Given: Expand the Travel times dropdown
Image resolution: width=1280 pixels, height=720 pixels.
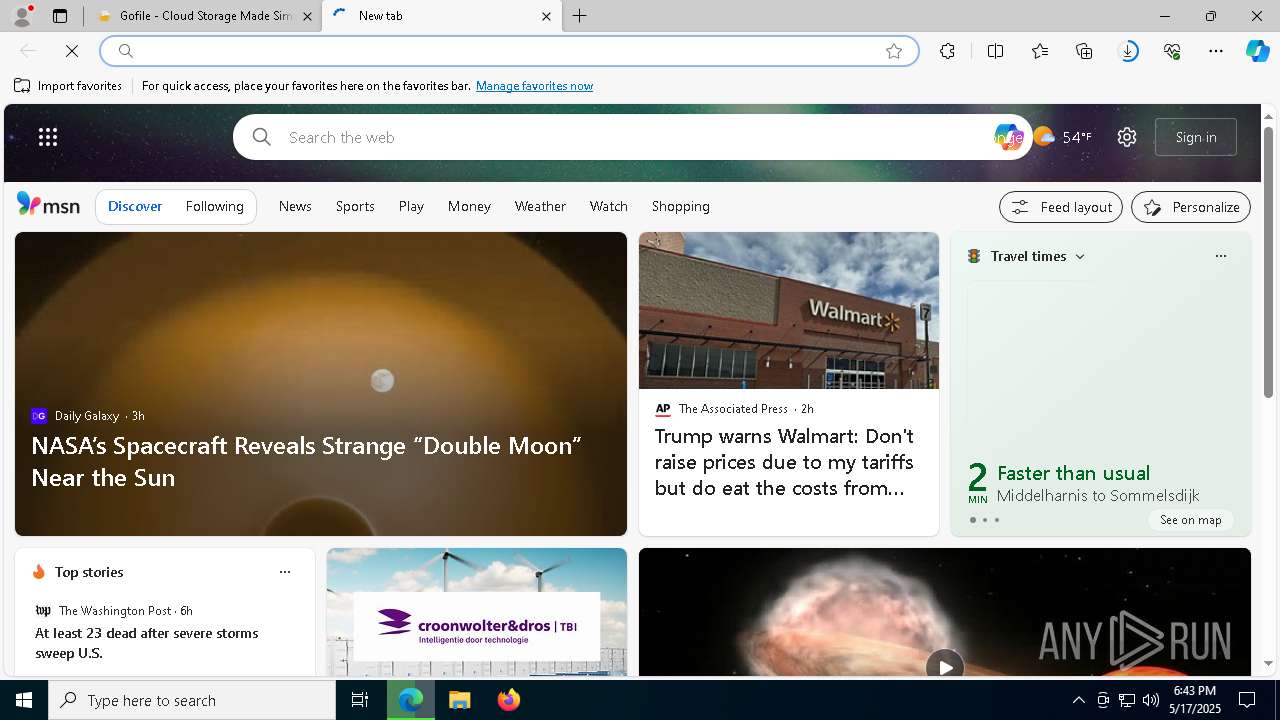Looking at the screenshot, I should (x=1080, y=257).
